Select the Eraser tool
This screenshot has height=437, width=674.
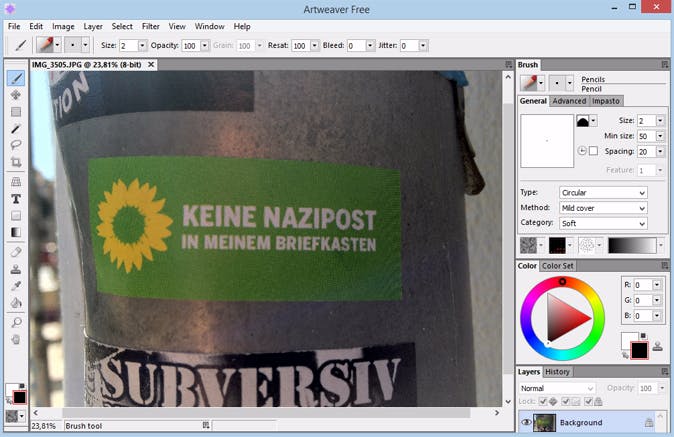pyautogui.click(x=16, y=252)
